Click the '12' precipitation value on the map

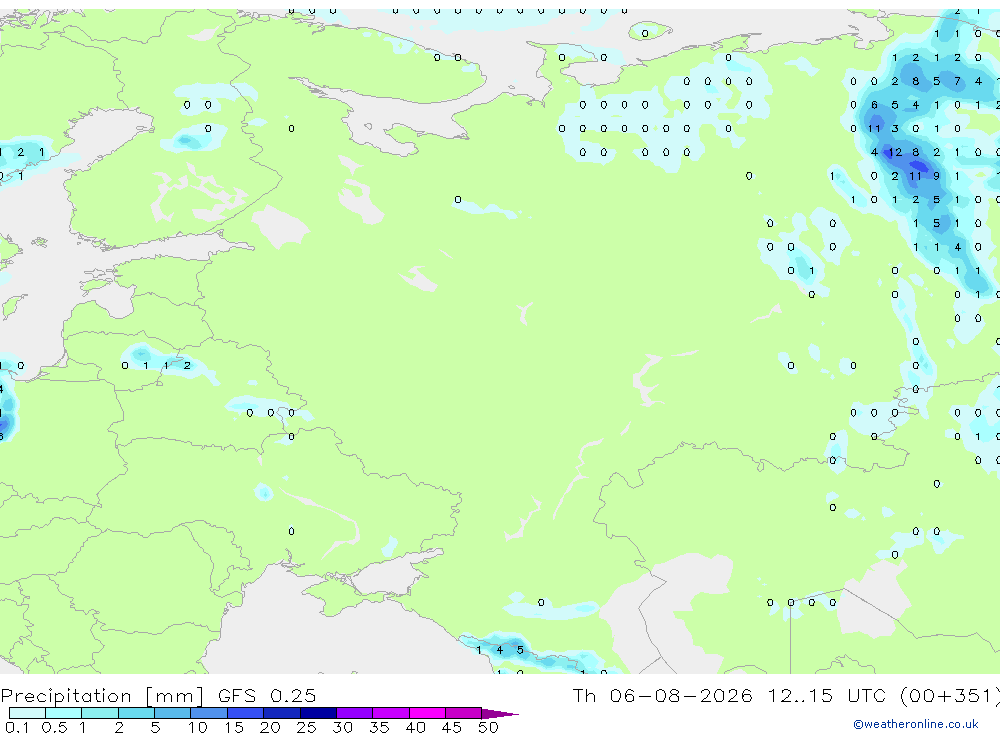click(895, 152)
